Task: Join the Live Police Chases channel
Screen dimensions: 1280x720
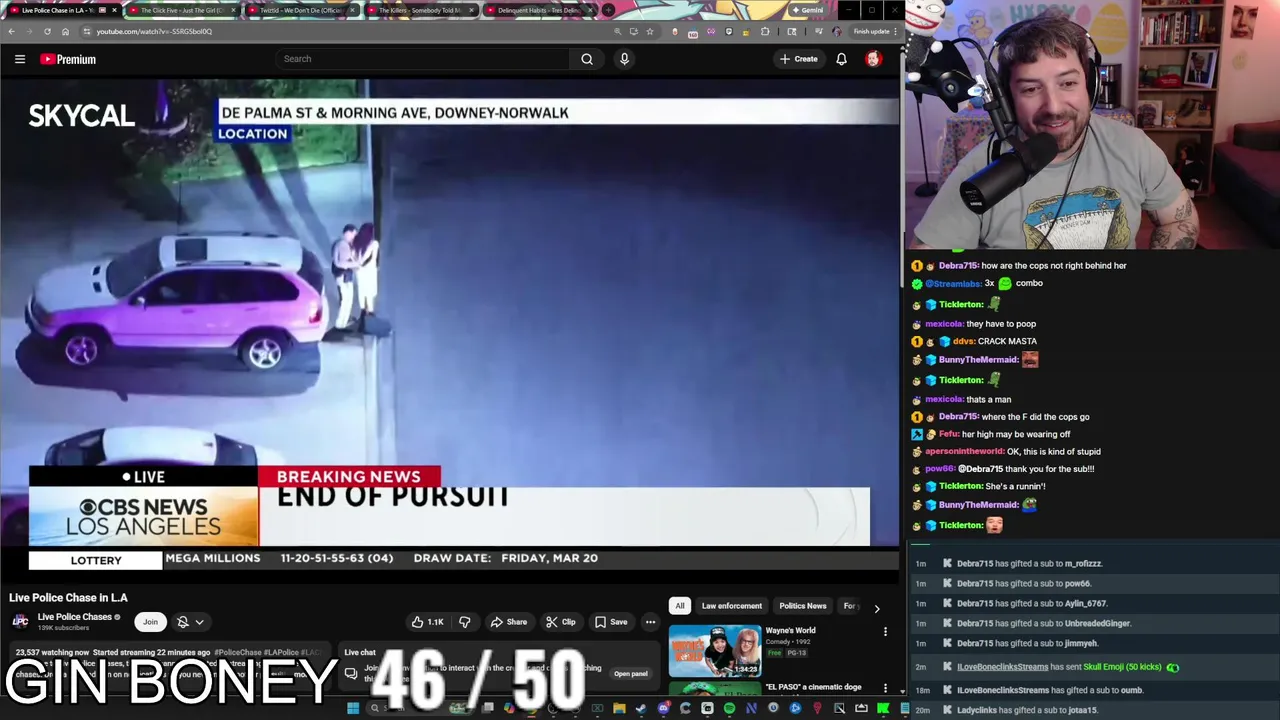Action: (x=150, y=622)
